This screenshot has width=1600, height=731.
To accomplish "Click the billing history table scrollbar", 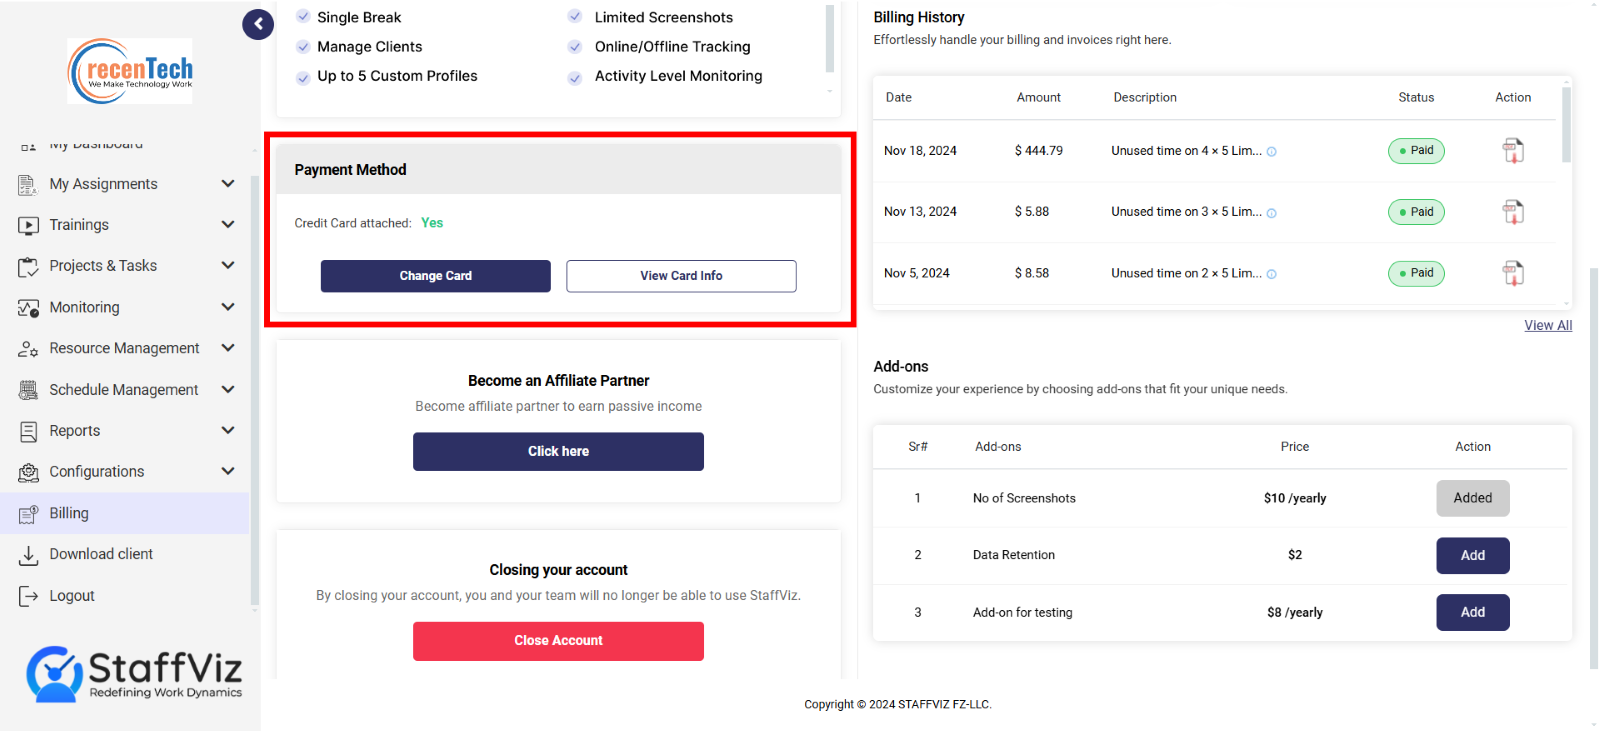I will coord(1566,125).
